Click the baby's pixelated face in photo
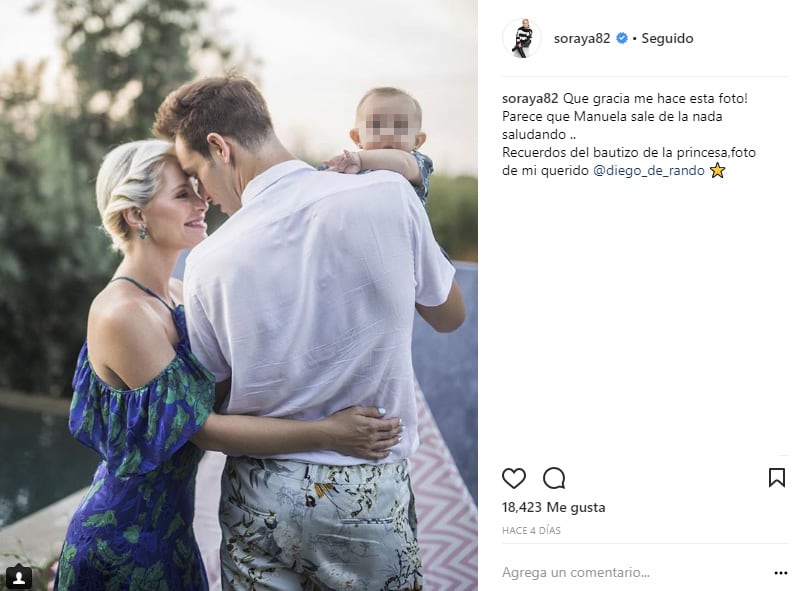 [x=388, y=125]
